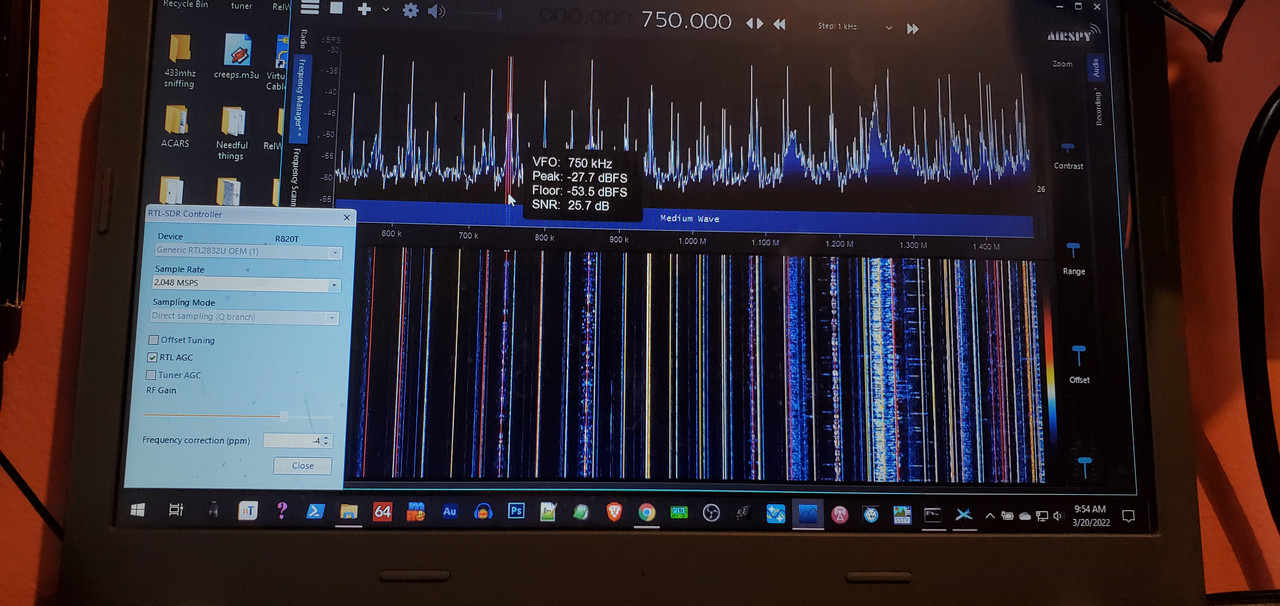Open the Step: 1 kHz dropdown
Image resolution: width=1280 pixels, height=606 pixels.
coord(855,27)
